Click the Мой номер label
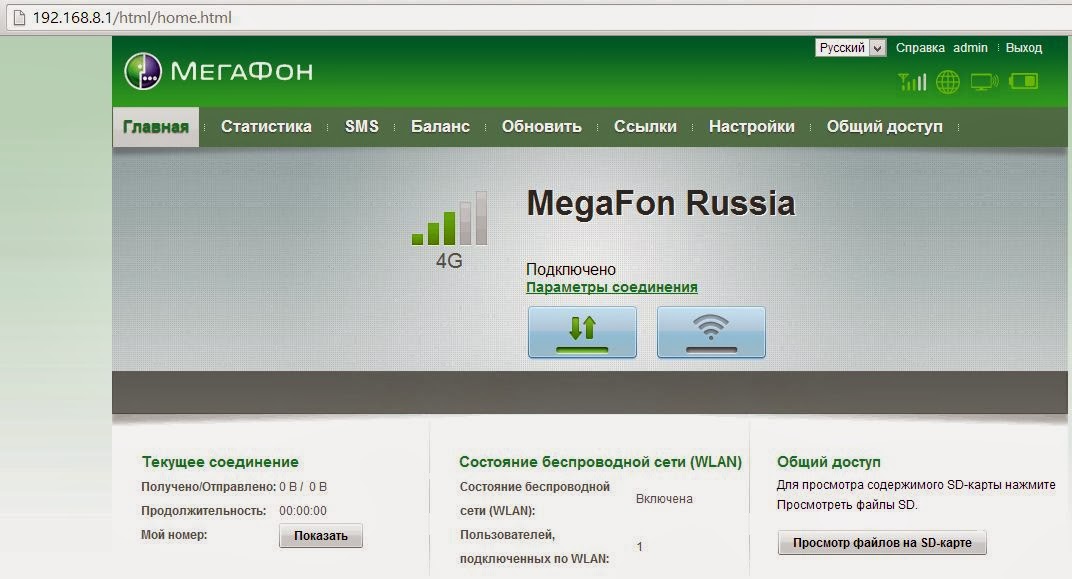Image resolution: width=1072 pixels, height=579 pixels. [x=174, y=535]
